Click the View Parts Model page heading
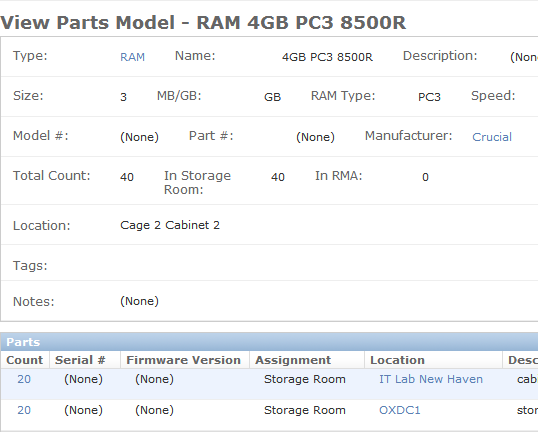The width and height of the screenshot is (538, 432). click(x=203, y=23)
